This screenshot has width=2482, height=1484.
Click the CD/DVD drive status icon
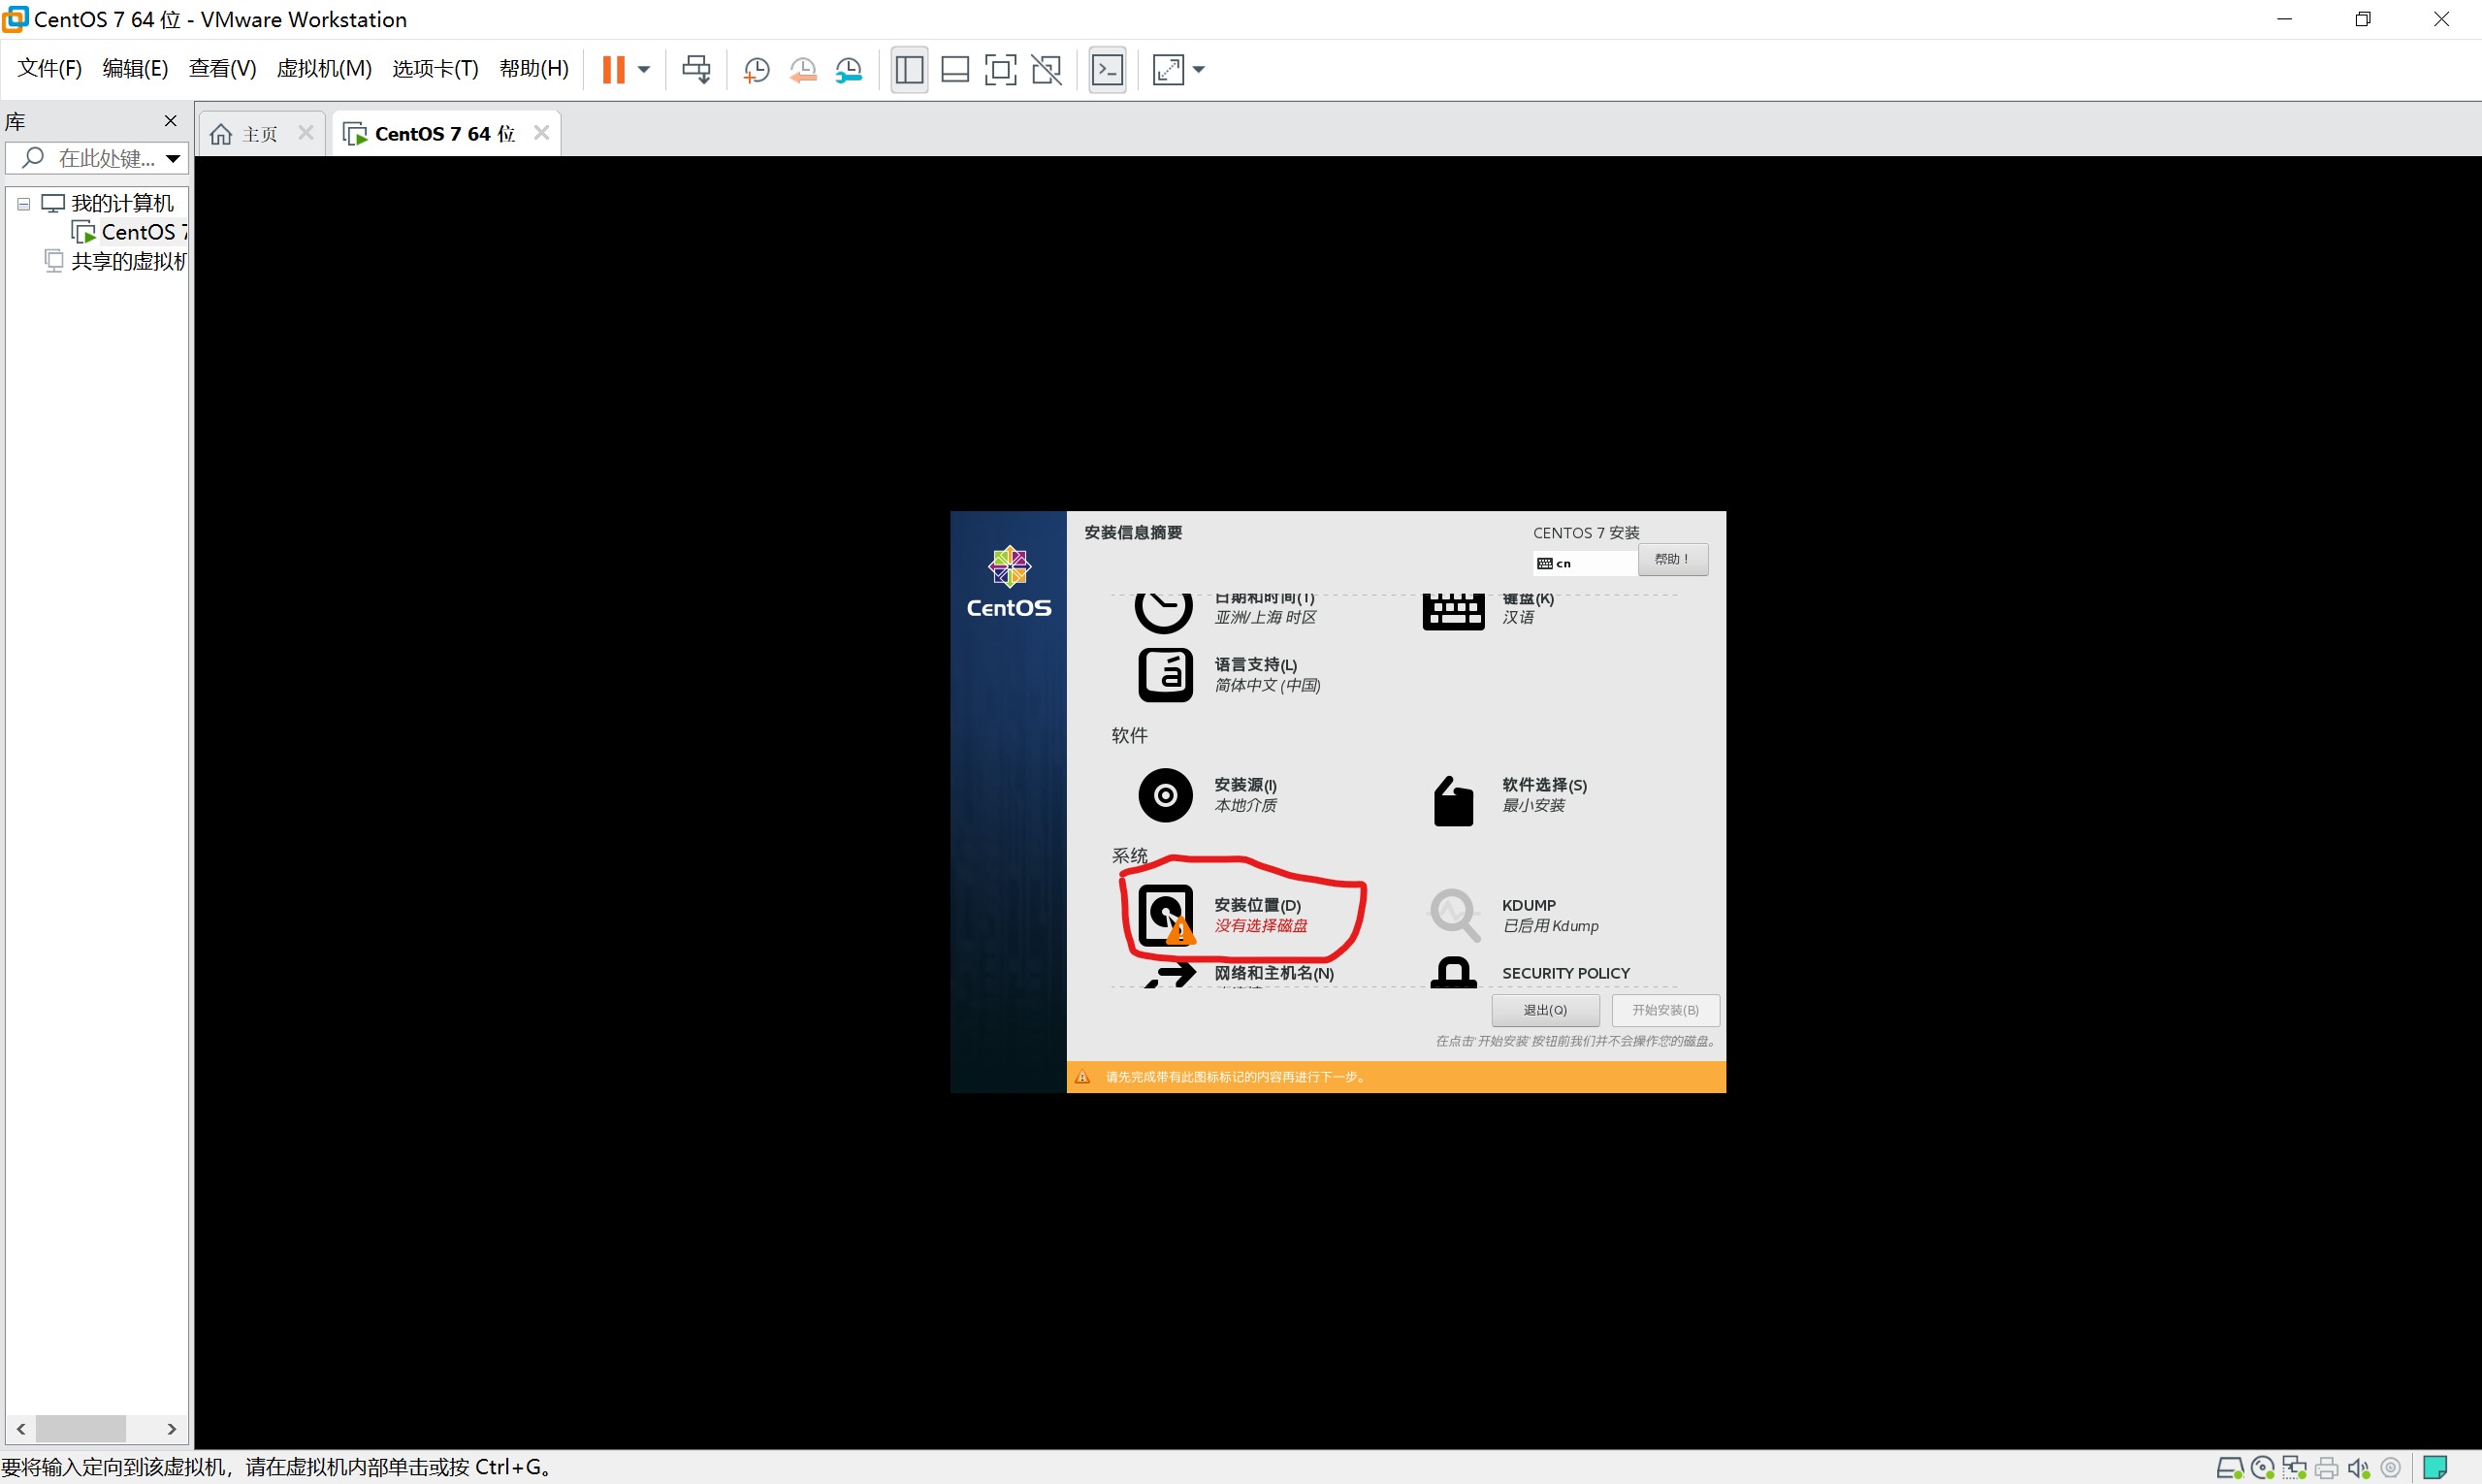pyautogui.click(x=2262, y=1468)
